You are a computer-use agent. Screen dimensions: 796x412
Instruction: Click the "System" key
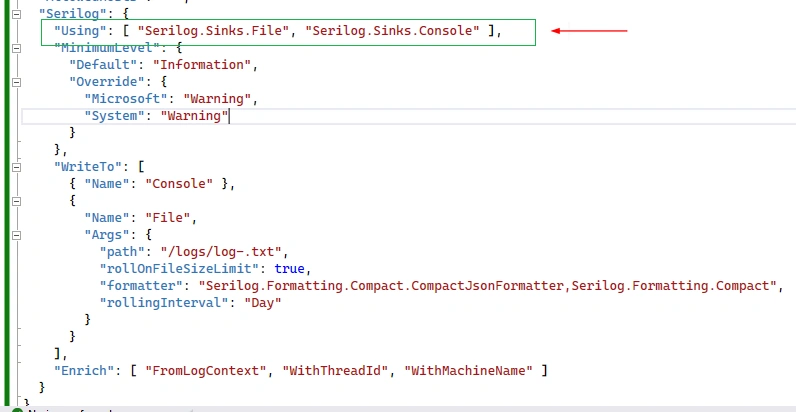click(115, 116)
